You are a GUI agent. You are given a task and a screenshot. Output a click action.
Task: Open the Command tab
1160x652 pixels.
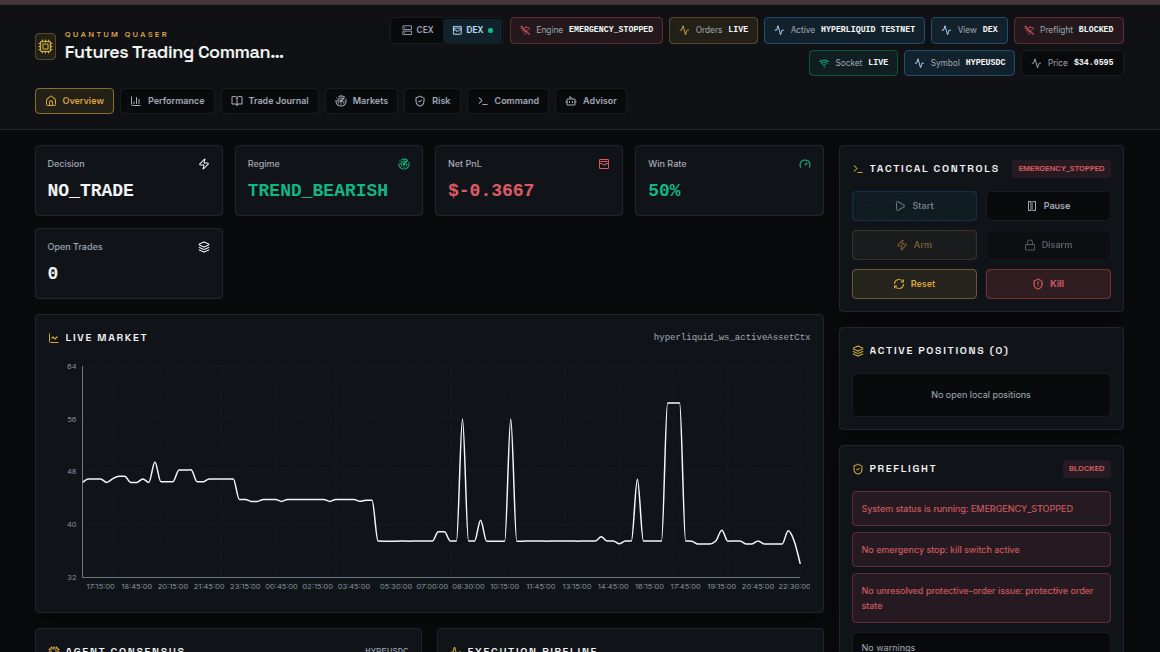tap(508, 101)
